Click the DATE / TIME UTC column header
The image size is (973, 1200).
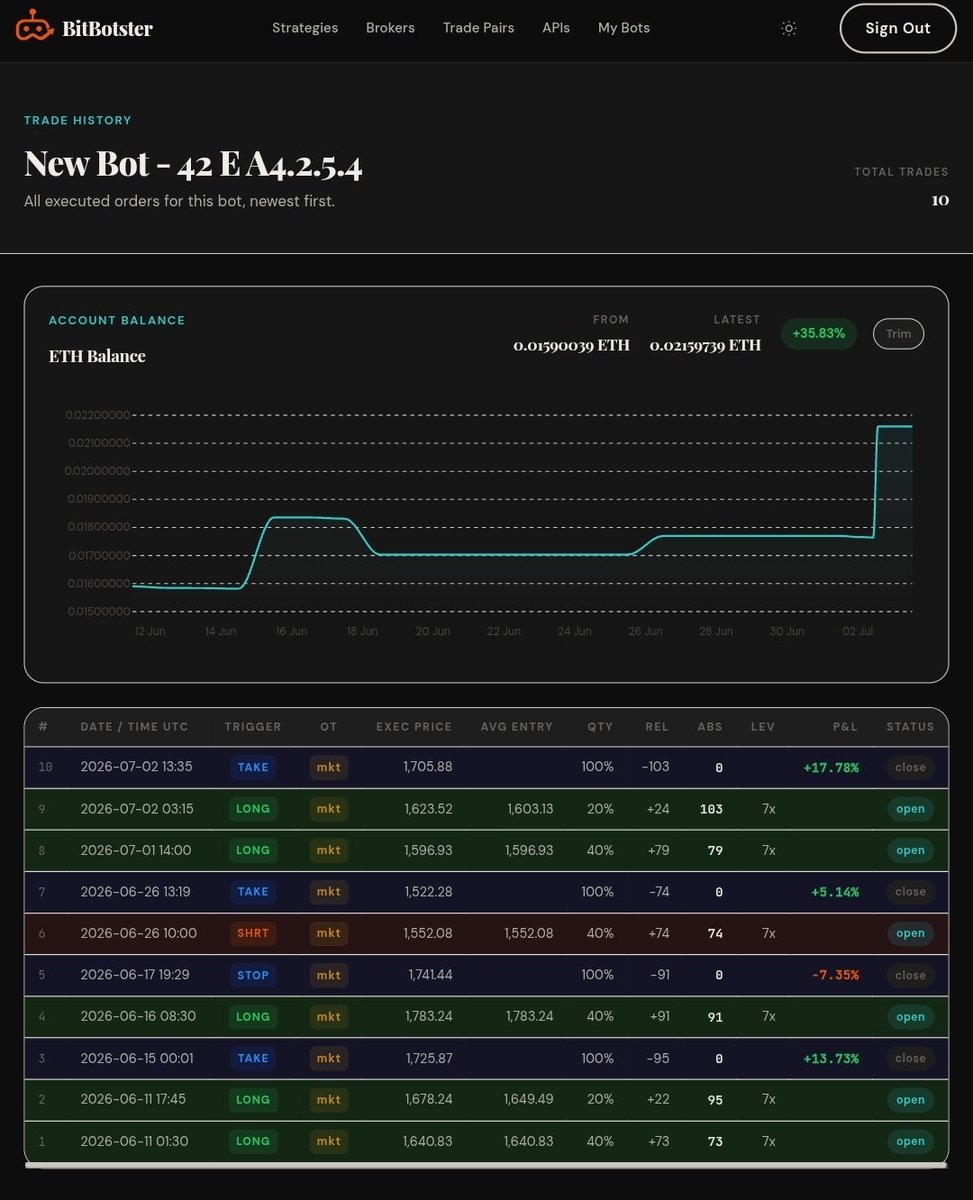point(134,727)
